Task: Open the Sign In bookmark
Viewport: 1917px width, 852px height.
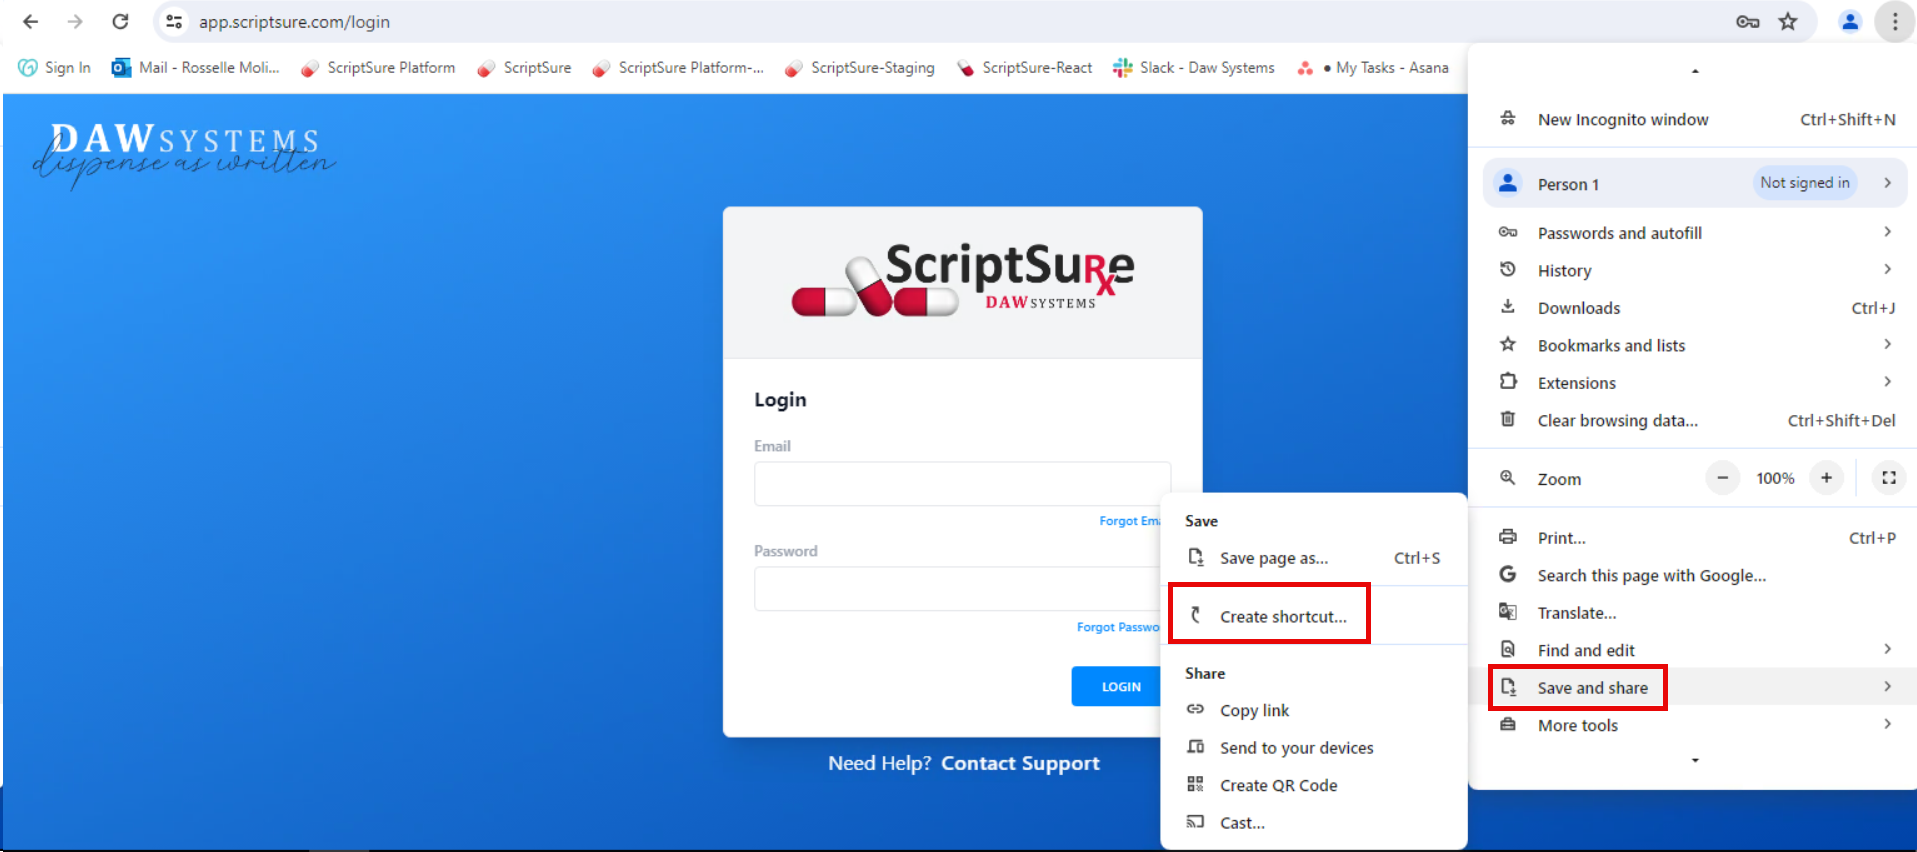Action: tap(55, 67)
